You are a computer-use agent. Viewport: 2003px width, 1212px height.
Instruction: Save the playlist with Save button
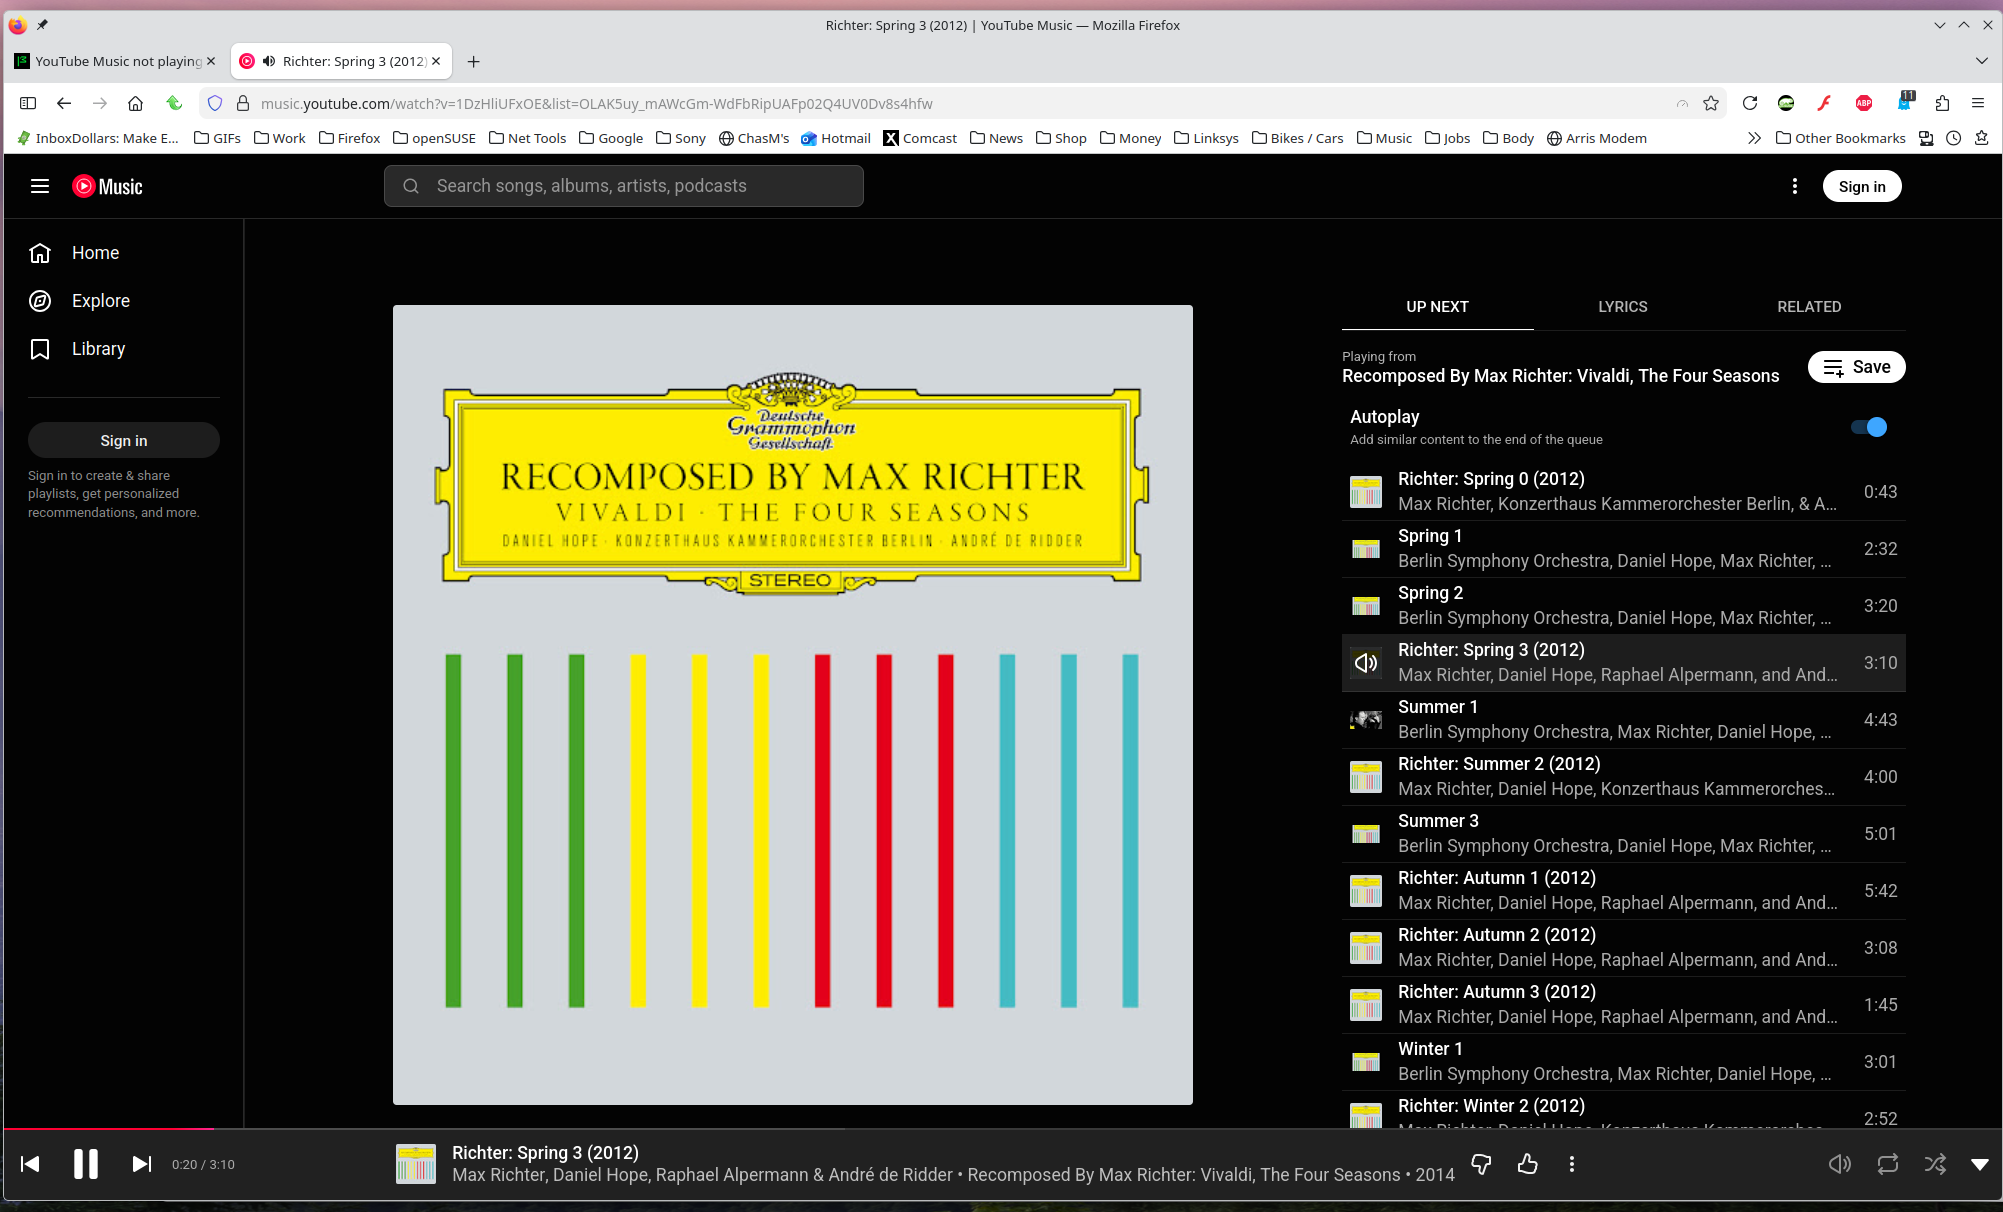point(1856,367)
